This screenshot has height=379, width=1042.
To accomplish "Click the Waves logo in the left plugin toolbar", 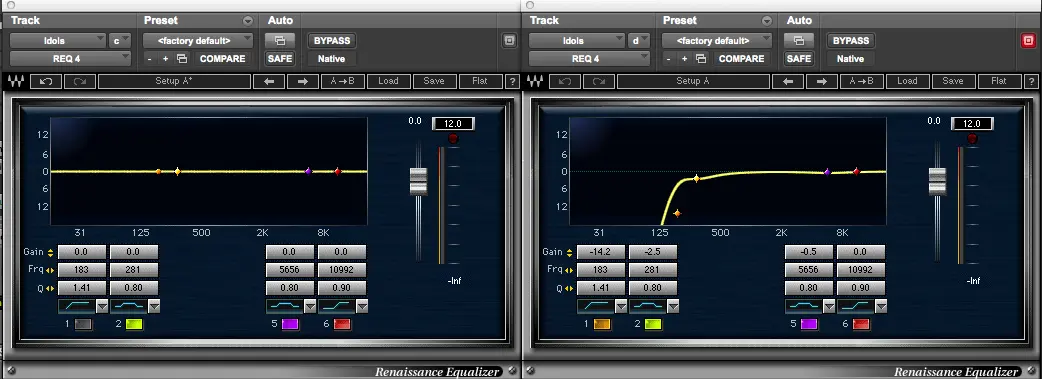I will point(15,81).
